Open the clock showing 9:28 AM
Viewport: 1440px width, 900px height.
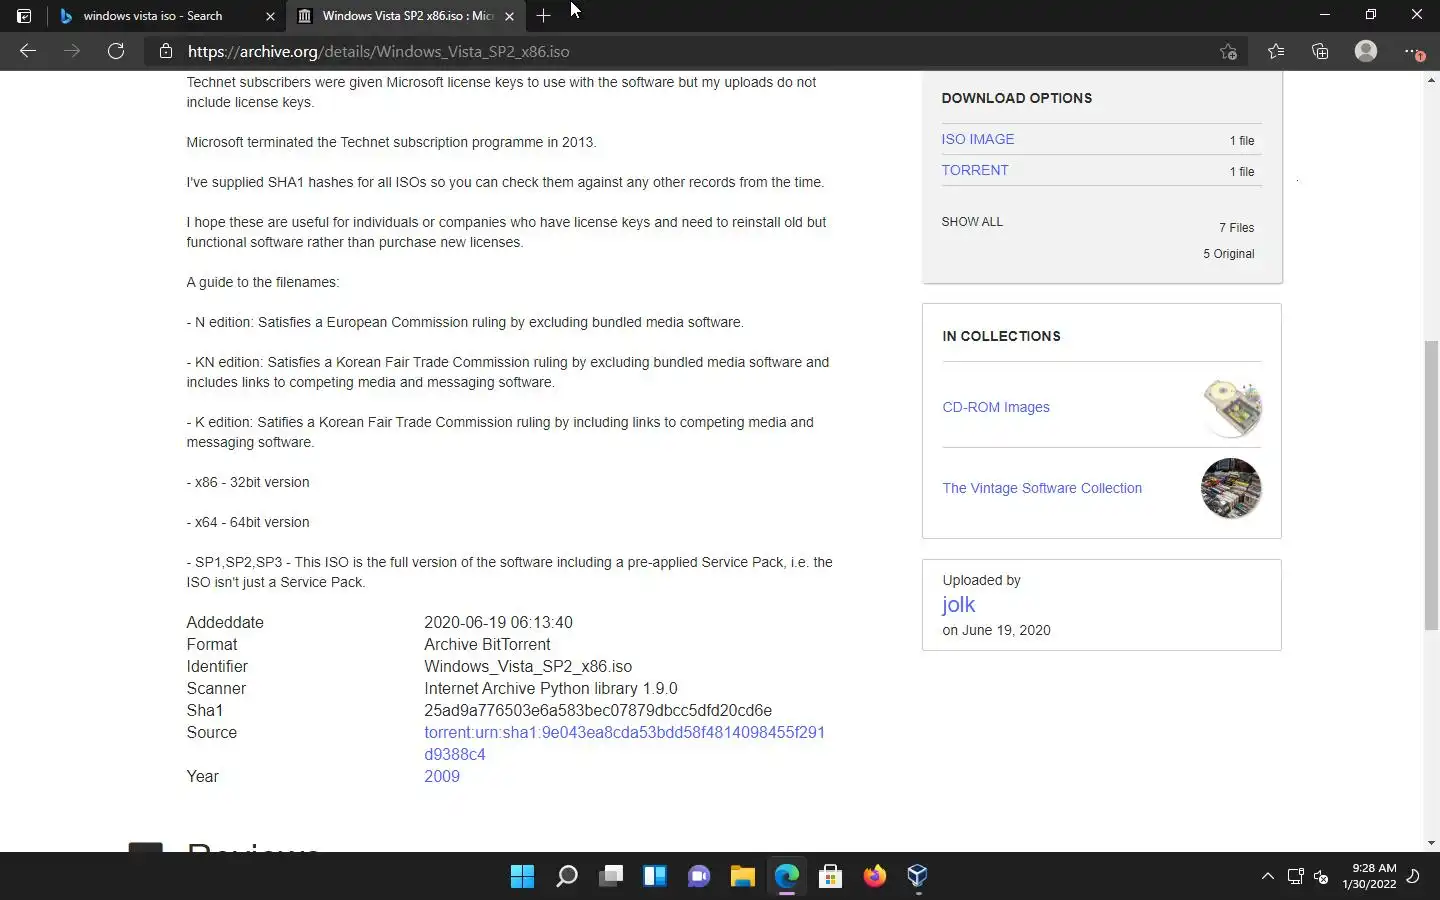point(1369,876)
